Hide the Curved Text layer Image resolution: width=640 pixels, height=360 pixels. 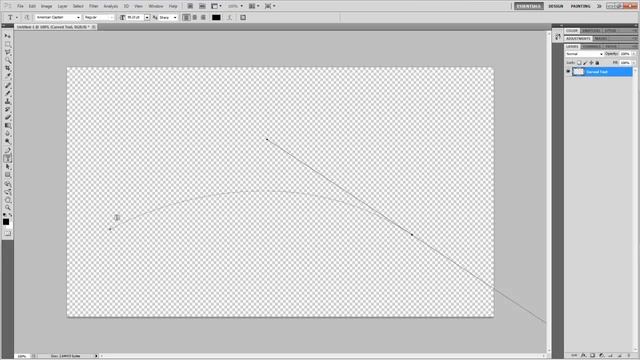click(568, 72)
